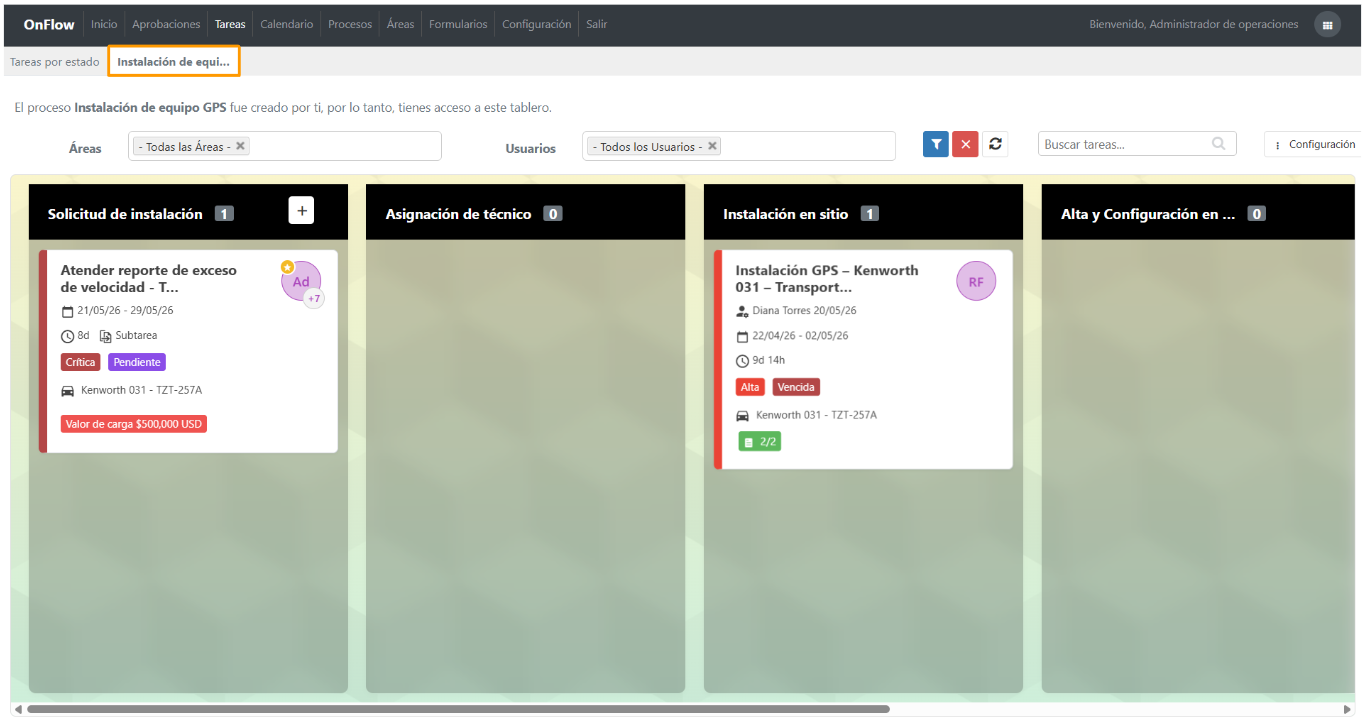Open the apps grid icon in top-right
The width and height of the screenshot is (1365, 727).
click(1327, 25)
